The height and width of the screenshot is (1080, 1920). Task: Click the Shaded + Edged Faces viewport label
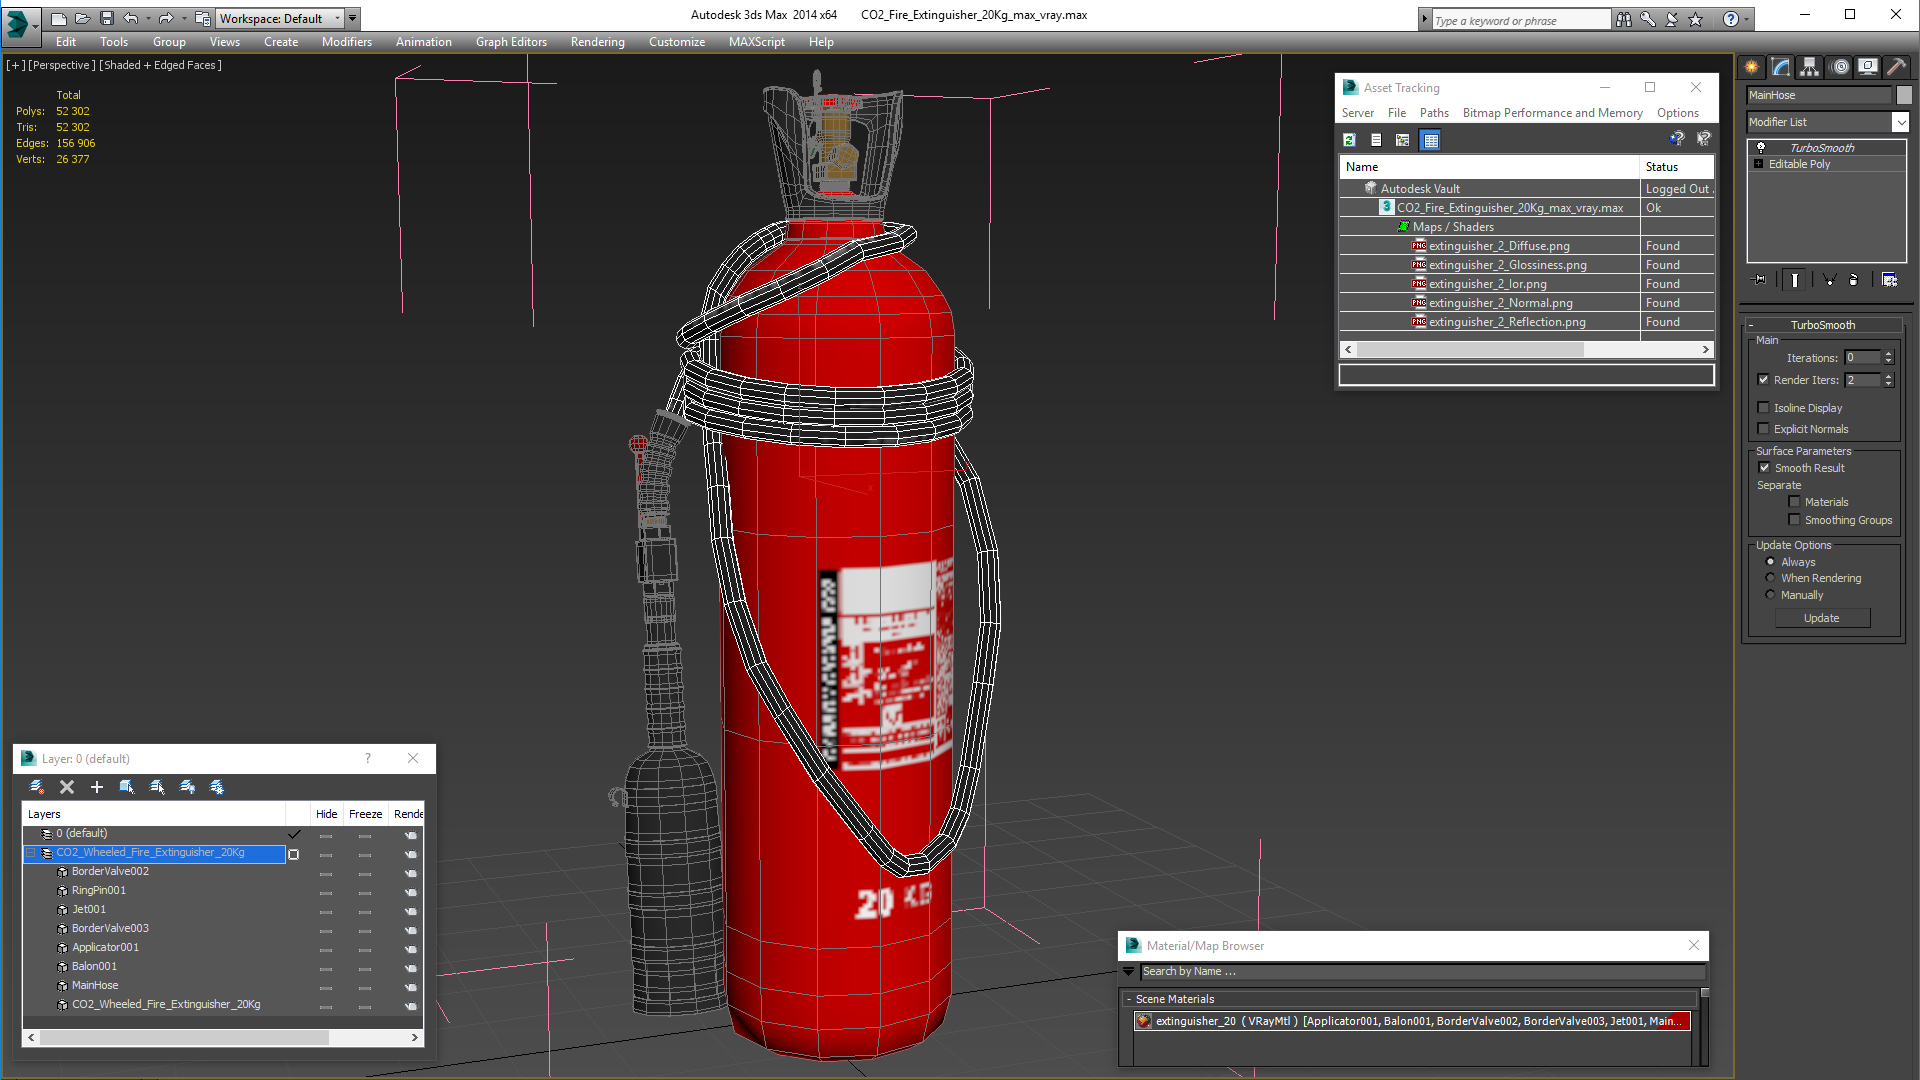point(160,65)
